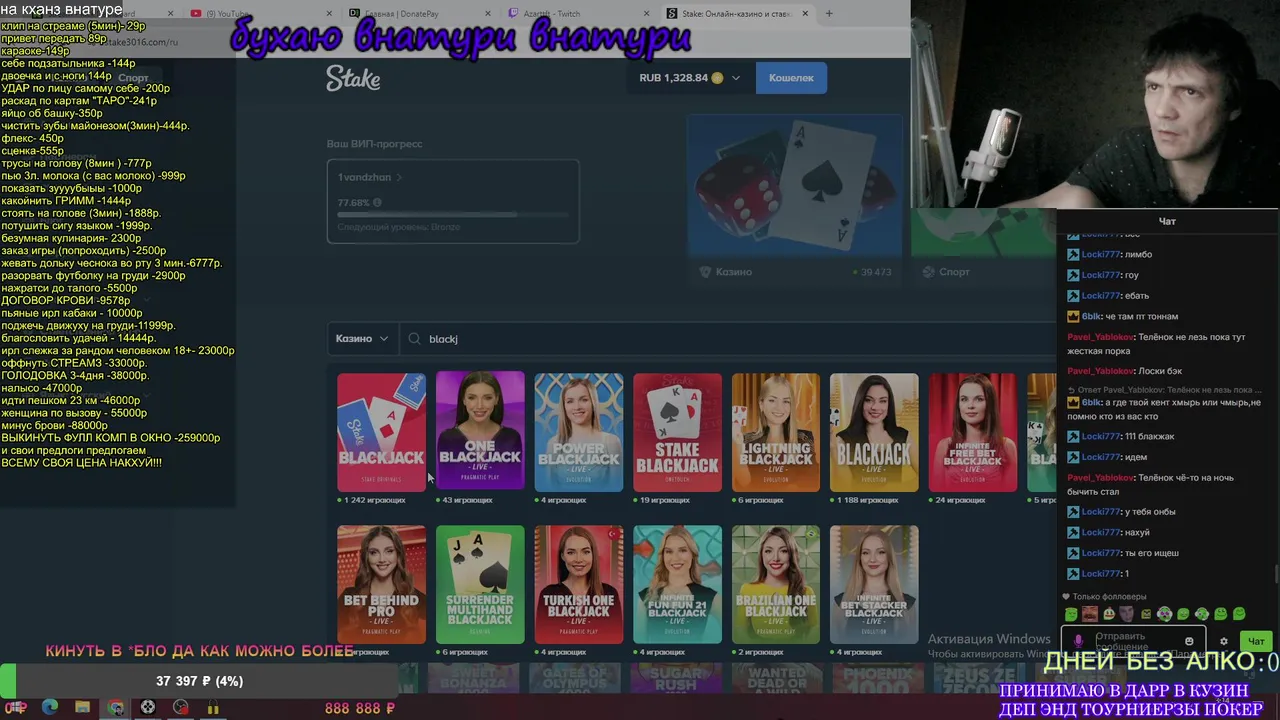
Task: Open a new browser tab with plus
Action: pyautogui.click(x=829, y=14)
